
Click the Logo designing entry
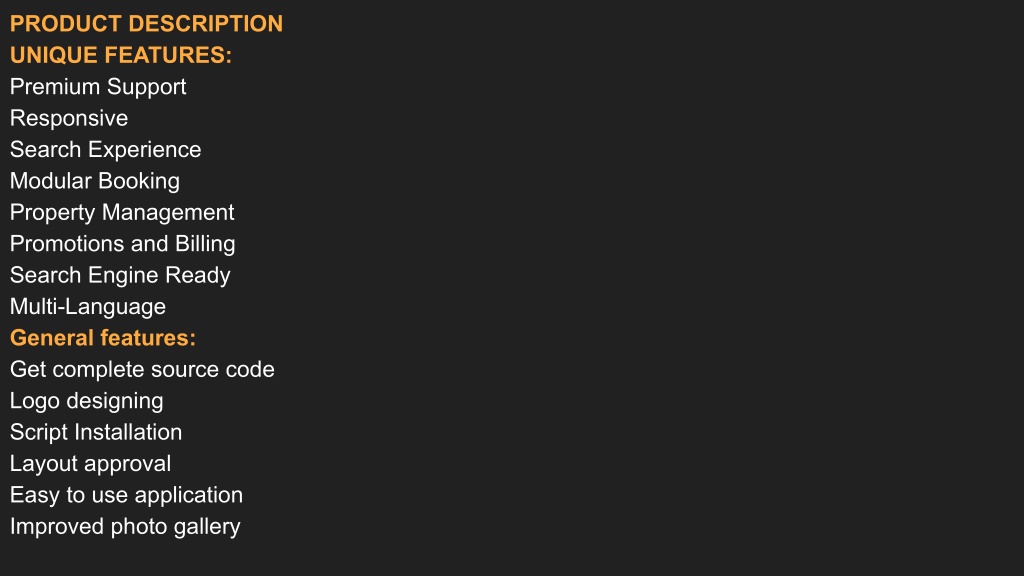pyautogui.click(x=86, y=400)
